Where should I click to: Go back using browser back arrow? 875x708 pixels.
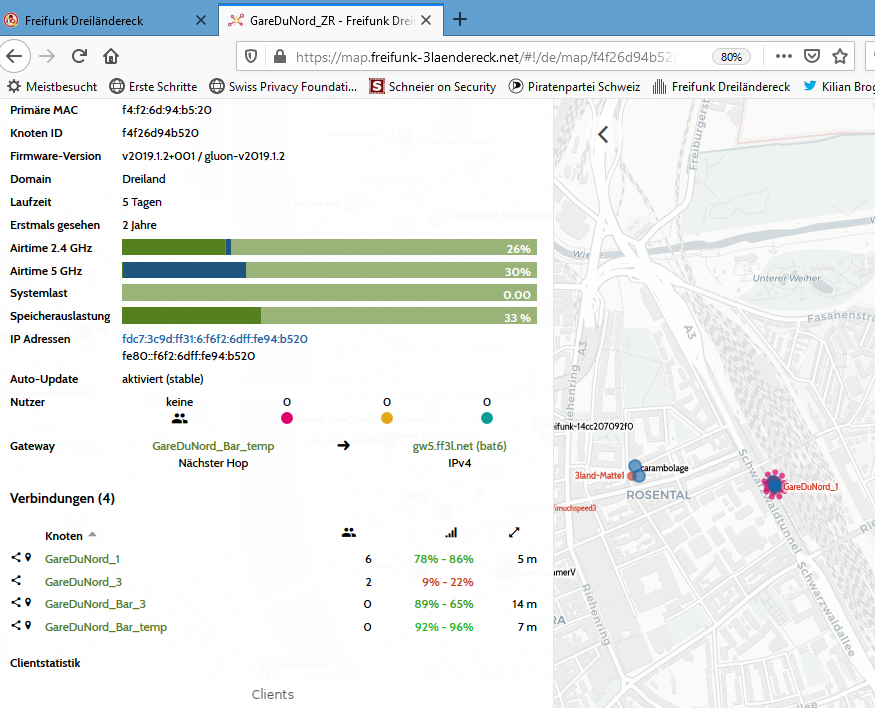(14, 56)
